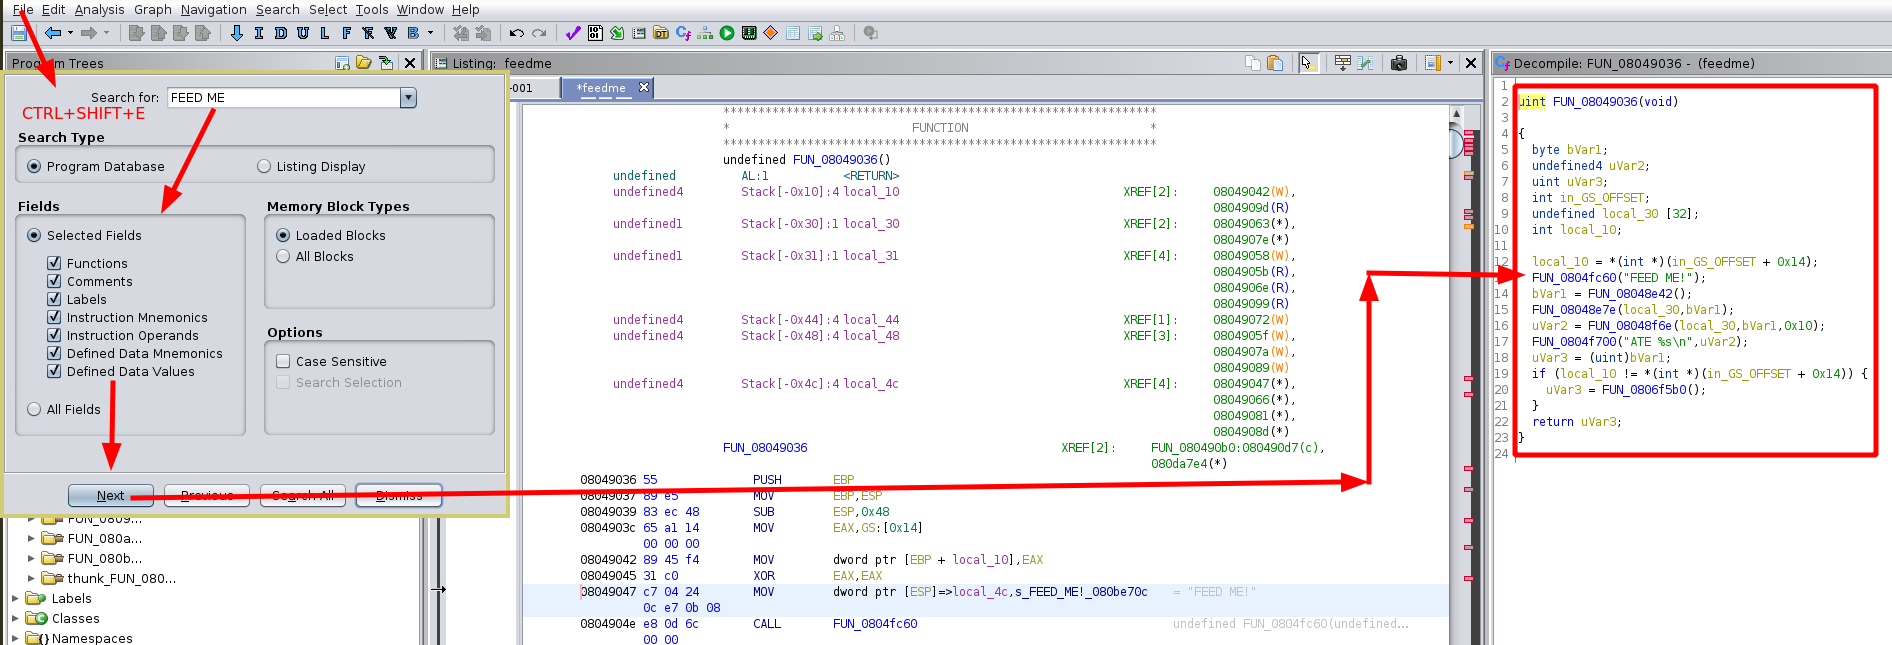Open the Analysis menu

(100, 9)
